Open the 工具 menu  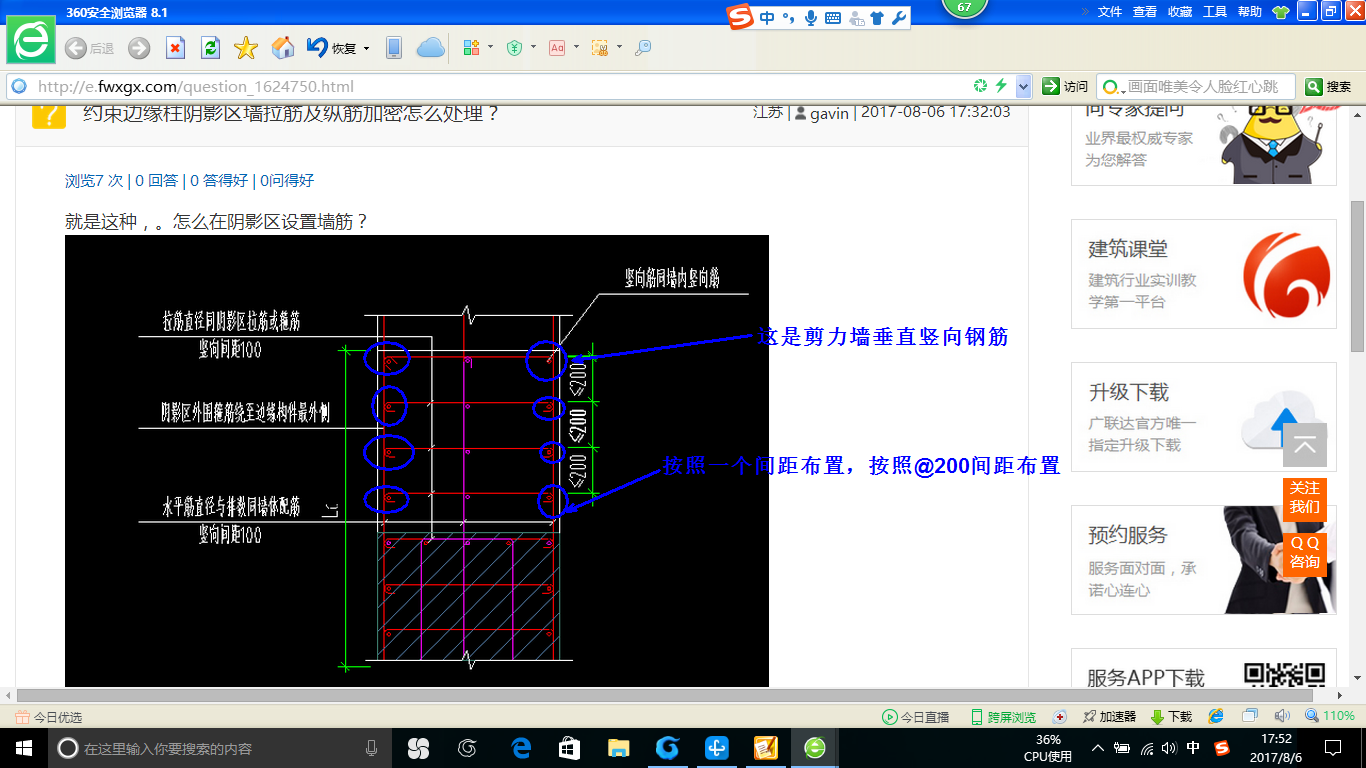(1215, 12)
